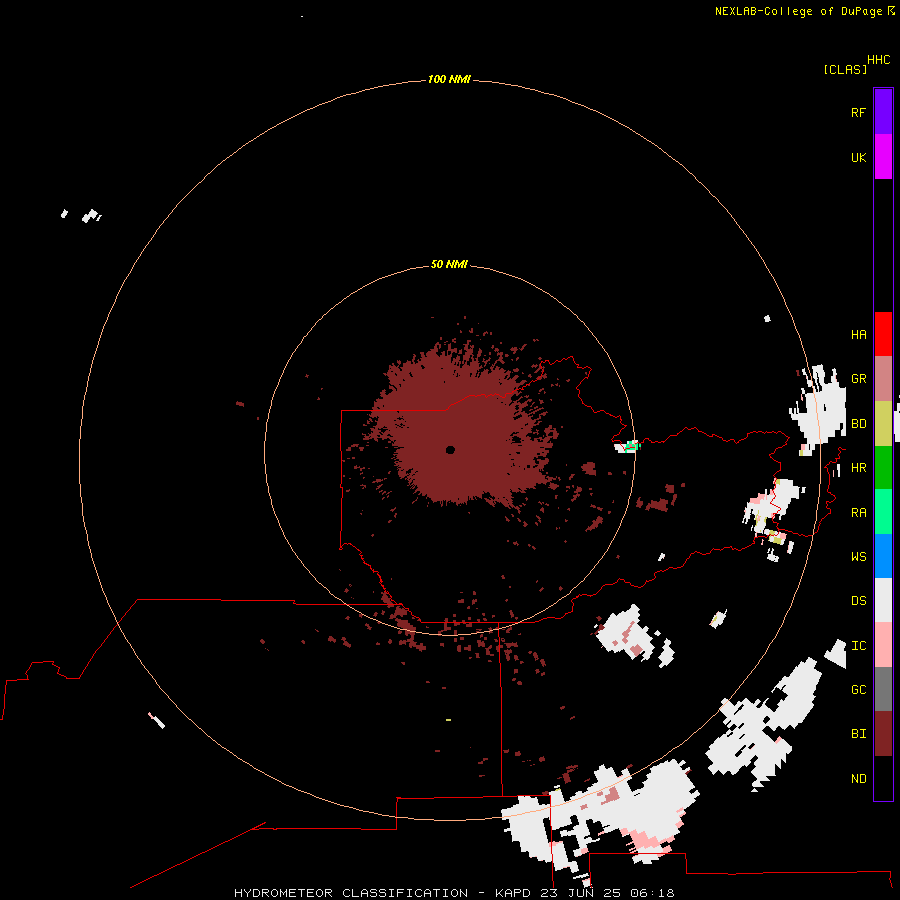This screenshot has width=900, height=900.
Task: Click the HA legend label
Action: pyautogui.click(x=858, y=334)
